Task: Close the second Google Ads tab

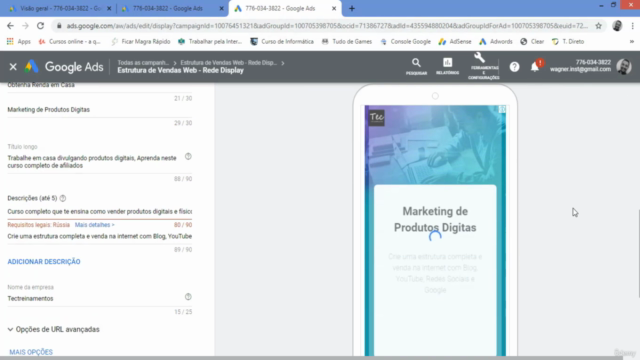Action: (x=222, y=9)
